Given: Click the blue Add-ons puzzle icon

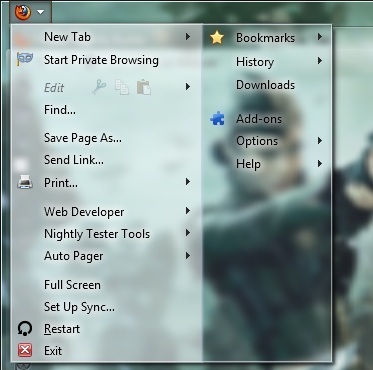Looking at the screenshot, I should 217,119.
